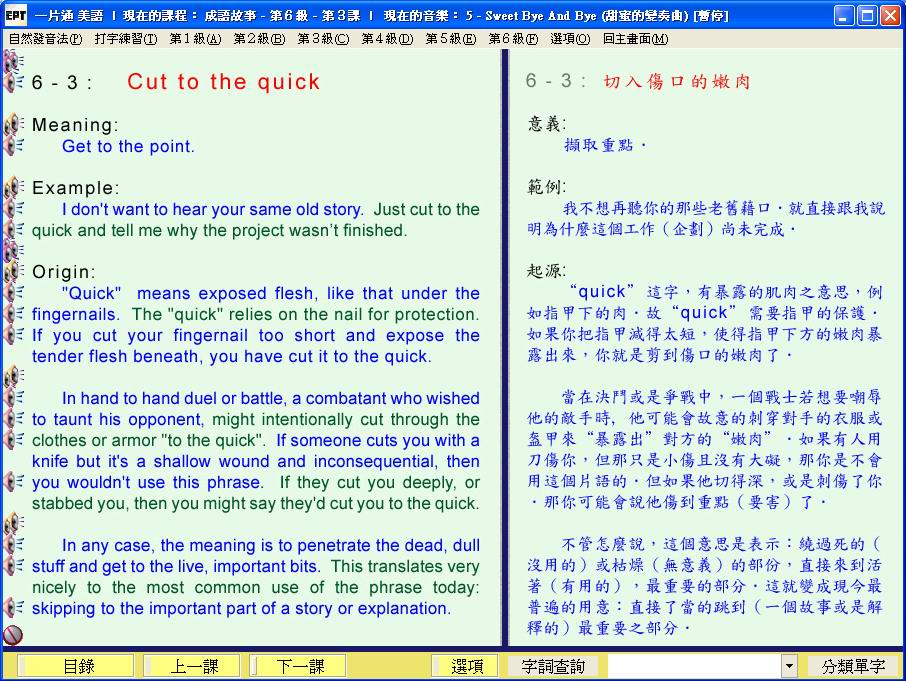Click the speaker icon next to 'Example:'

14,188
